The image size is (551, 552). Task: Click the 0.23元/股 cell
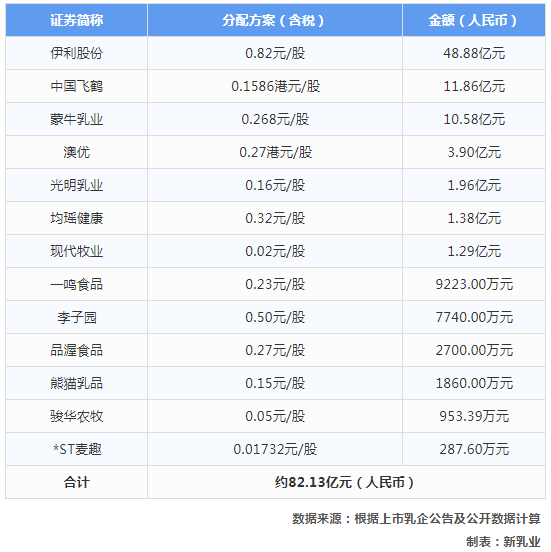pyautogui.click(x=275, y=284)
